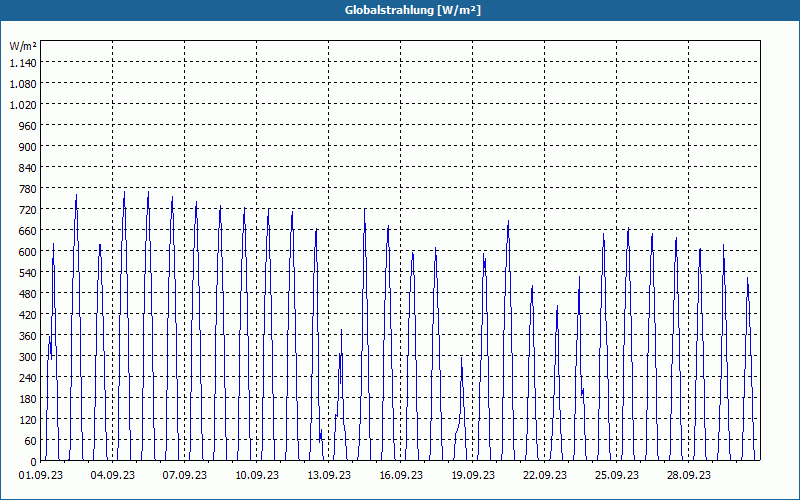Viewport: 800px width, 500px height.
Task: Select the 1.020 y-axis value
Action: [x=23, y=105]
